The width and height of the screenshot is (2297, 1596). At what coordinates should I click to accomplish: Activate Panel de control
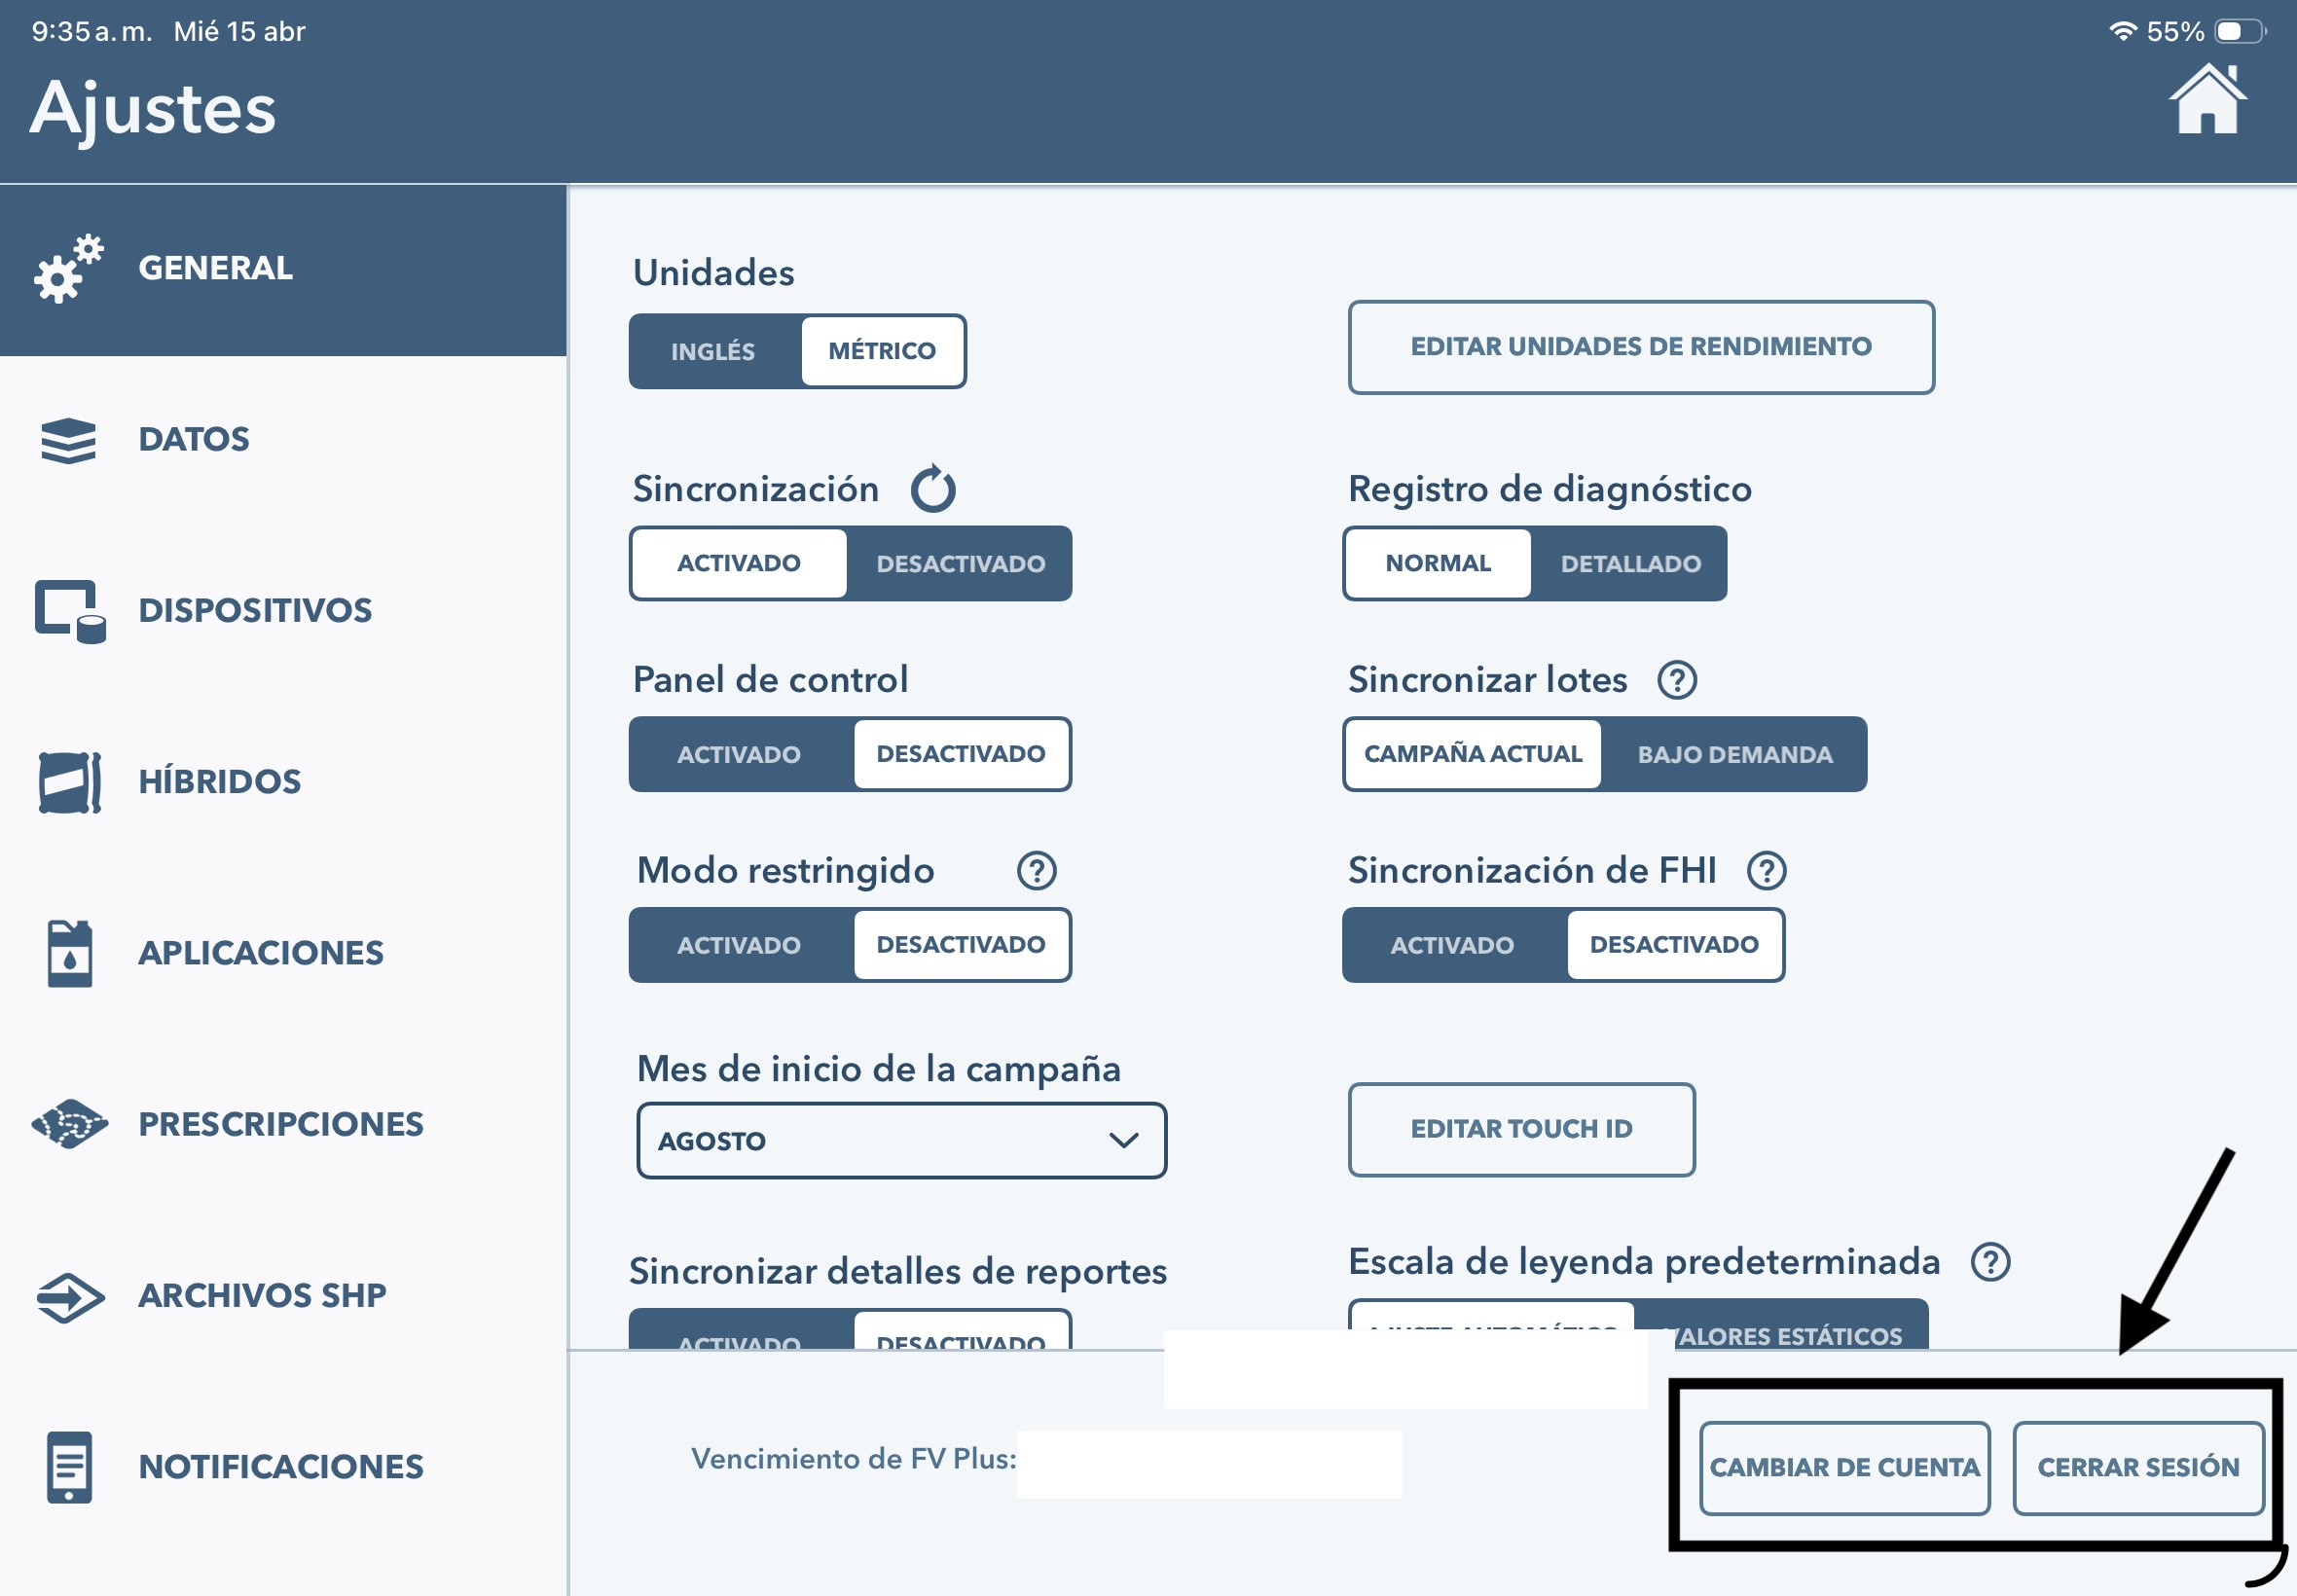(x=739, y=754)
